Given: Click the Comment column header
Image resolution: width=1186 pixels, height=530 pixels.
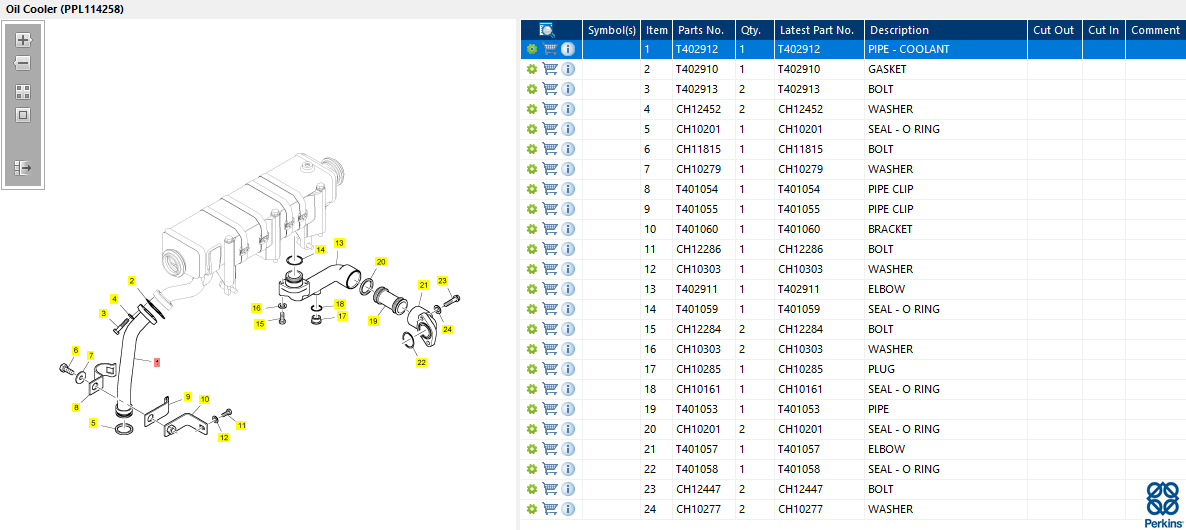Looking at the screenshot, I should pyautogui.click(x=1155, y=30).
